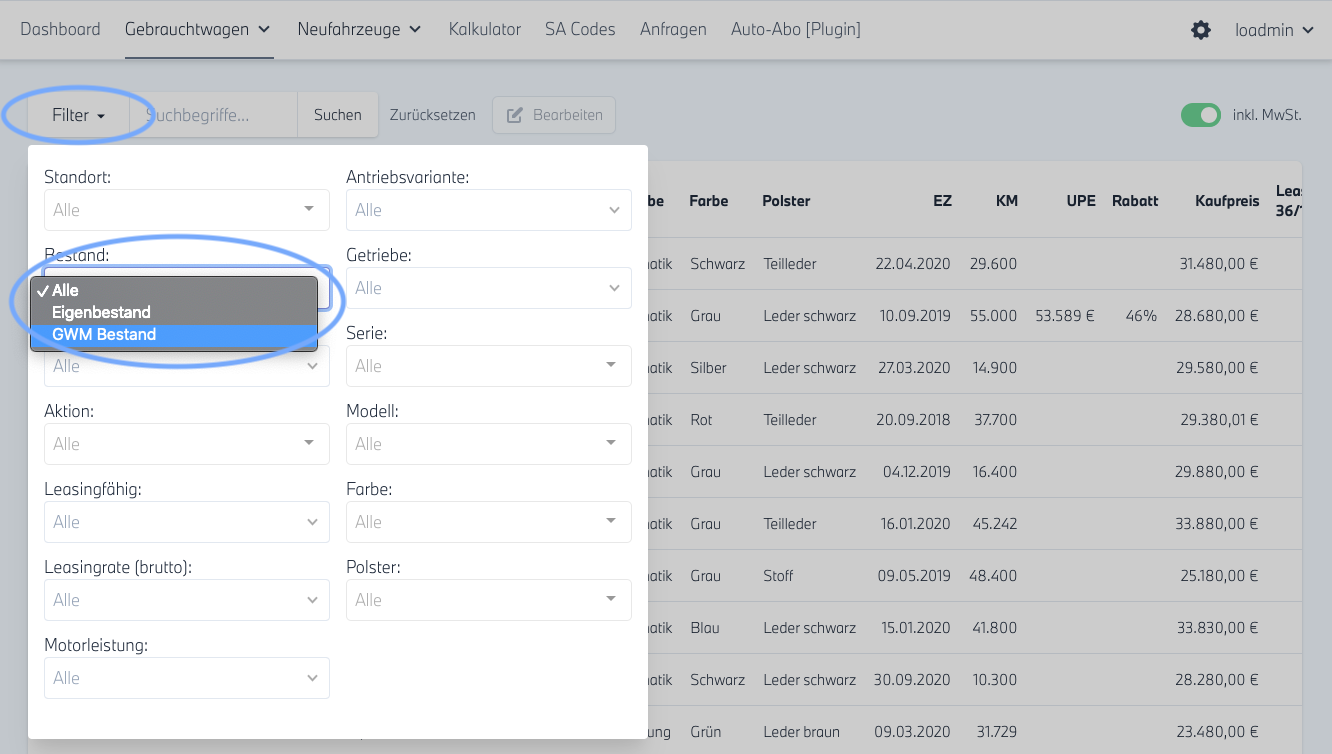This screenshot has height=754, width=1332.
Task: Open the Neufahrzeuge menu
Action: coord(359,30)
